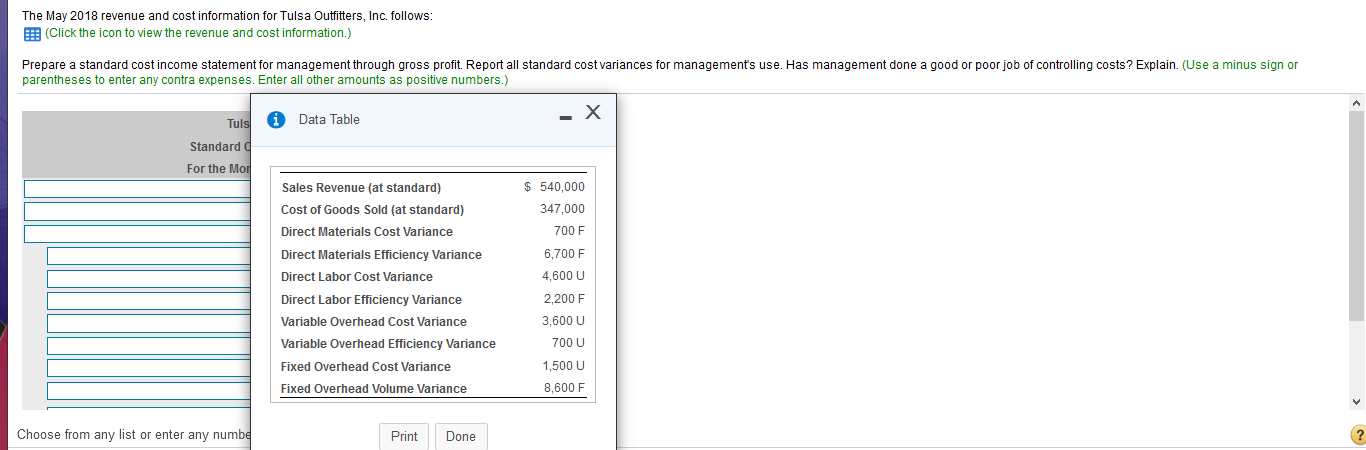1366x450 pixels.
Task: Click the 'Data Table' popup title
Action: point(329,119)
